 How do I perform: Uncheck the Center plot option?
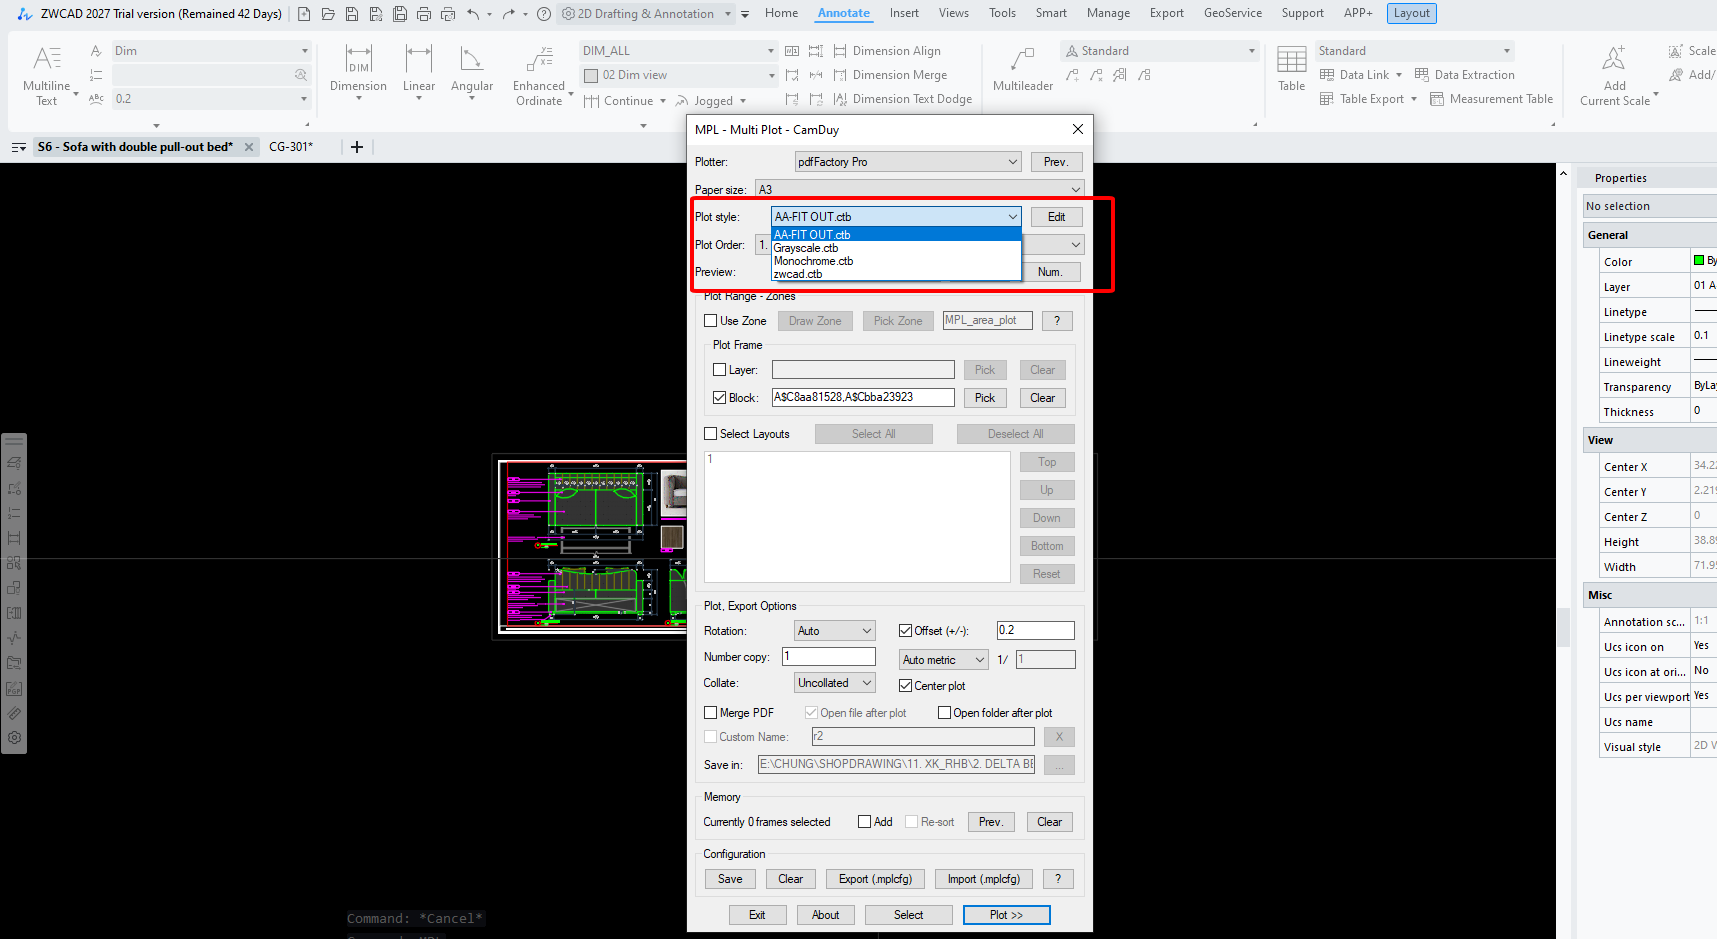coord(905,686)
